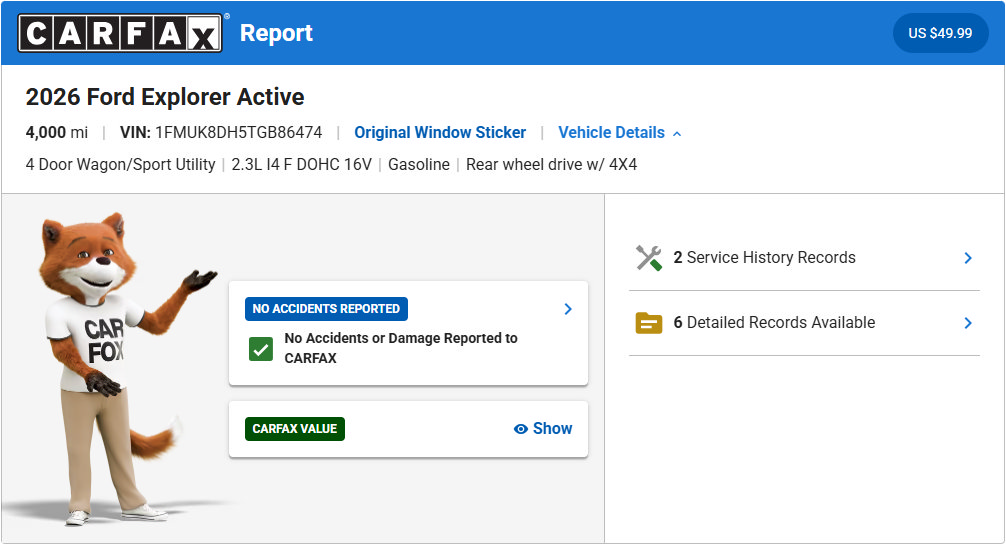Click the No Accidents Reported badge
The width and height of the screenshot is (1006, 544).
[326, 309]
